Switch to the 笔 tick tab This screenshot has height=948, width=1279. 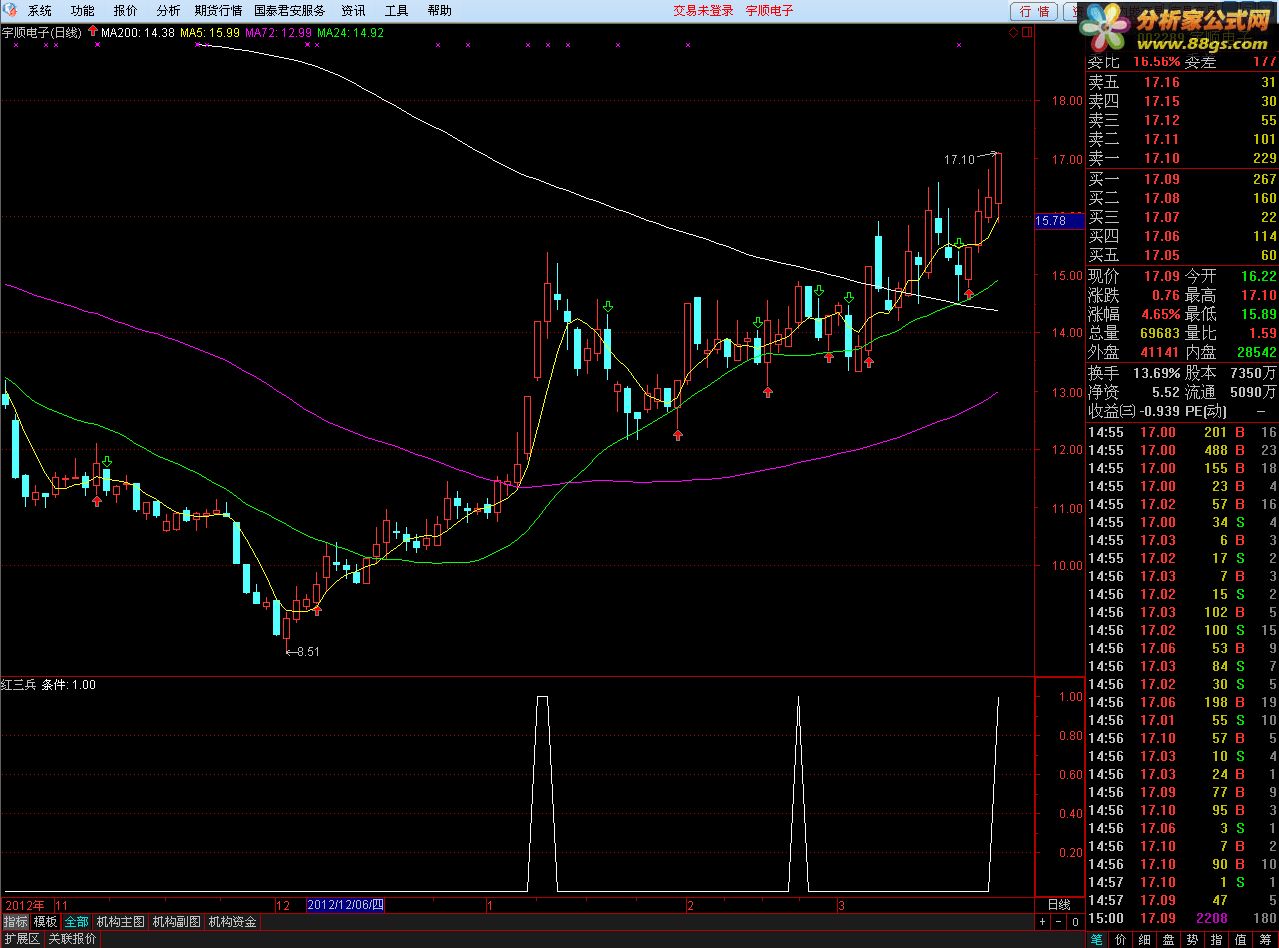(x=1097, y=940)
